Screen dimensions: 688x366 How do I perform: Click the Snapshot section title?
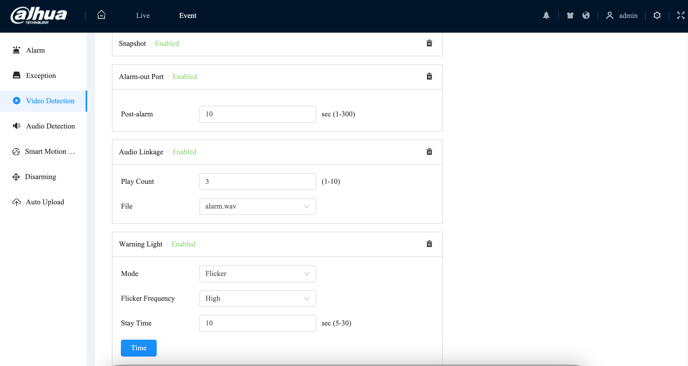[132, 43]
